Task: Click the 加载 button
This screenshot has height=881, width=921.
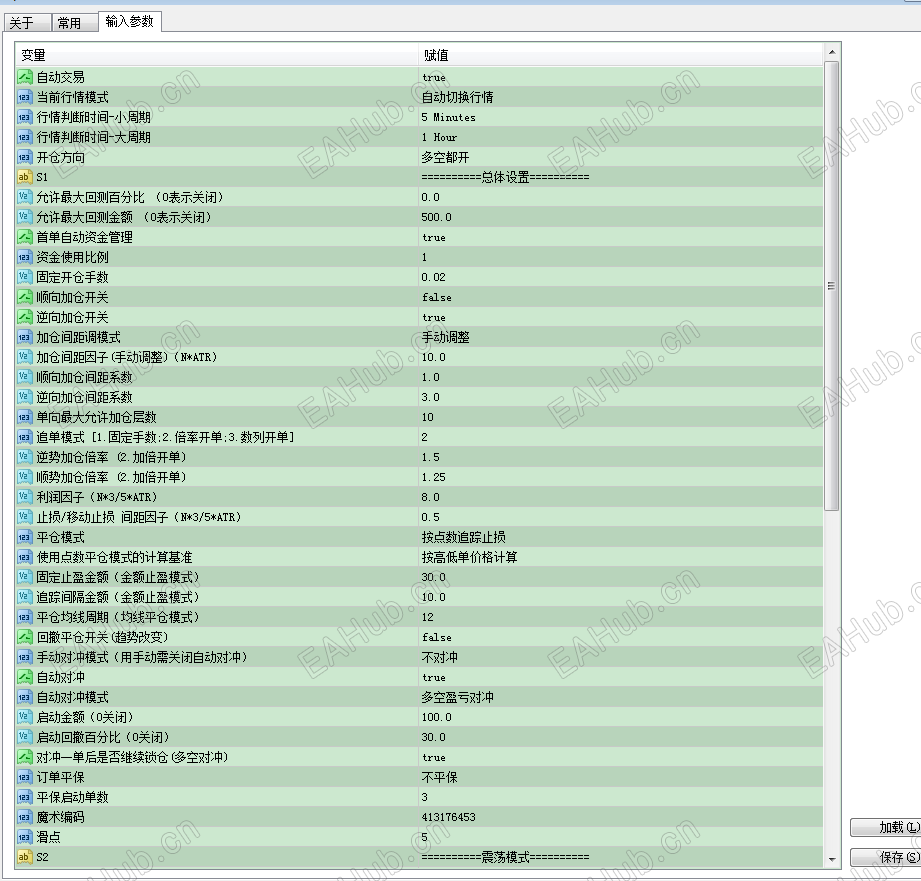Action: click(x=886, y=827)
